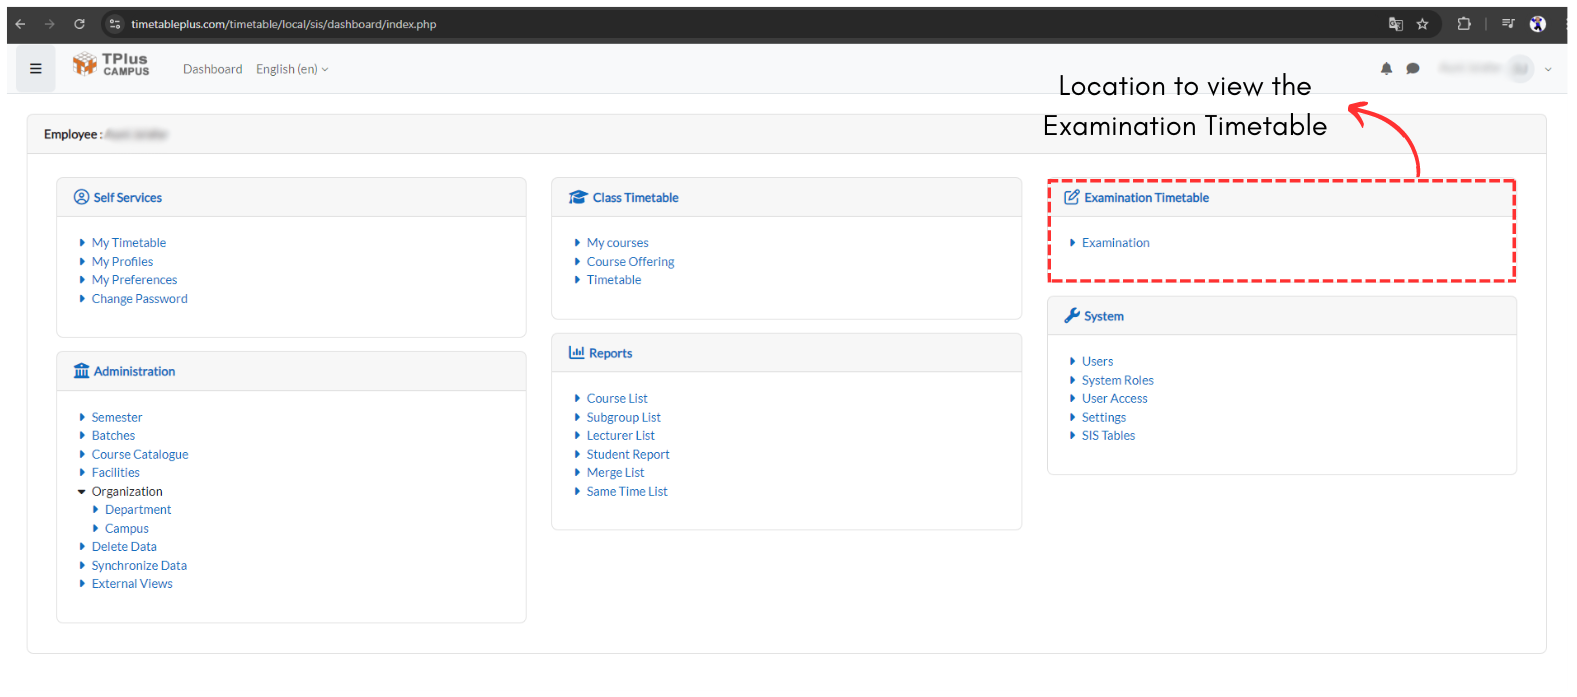Image resolution: width=1577 pixels, height=697 pixels.
Task: Collapse the Organization tree item
Action: coord(82,492)
